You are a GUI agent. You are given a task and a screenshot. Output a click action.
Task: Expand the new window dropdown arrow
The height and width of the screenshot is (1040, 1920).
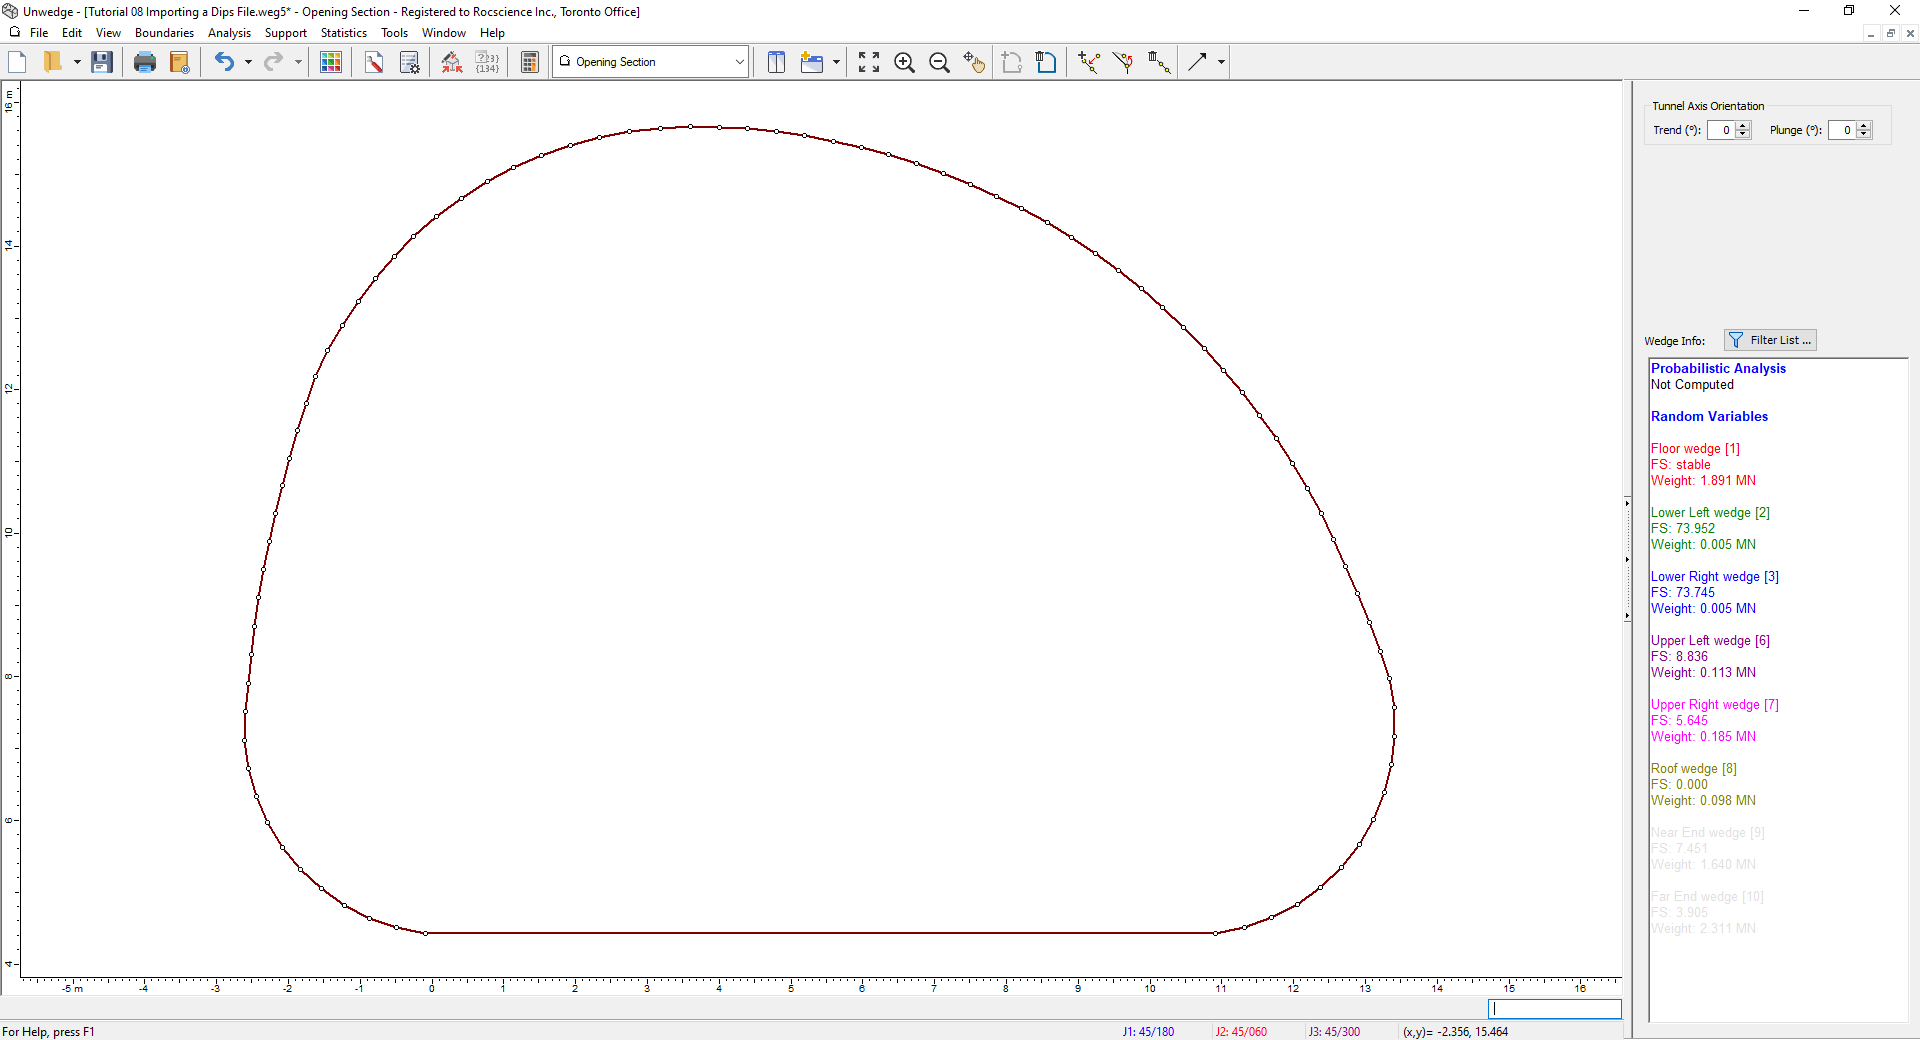coord(836,62)
